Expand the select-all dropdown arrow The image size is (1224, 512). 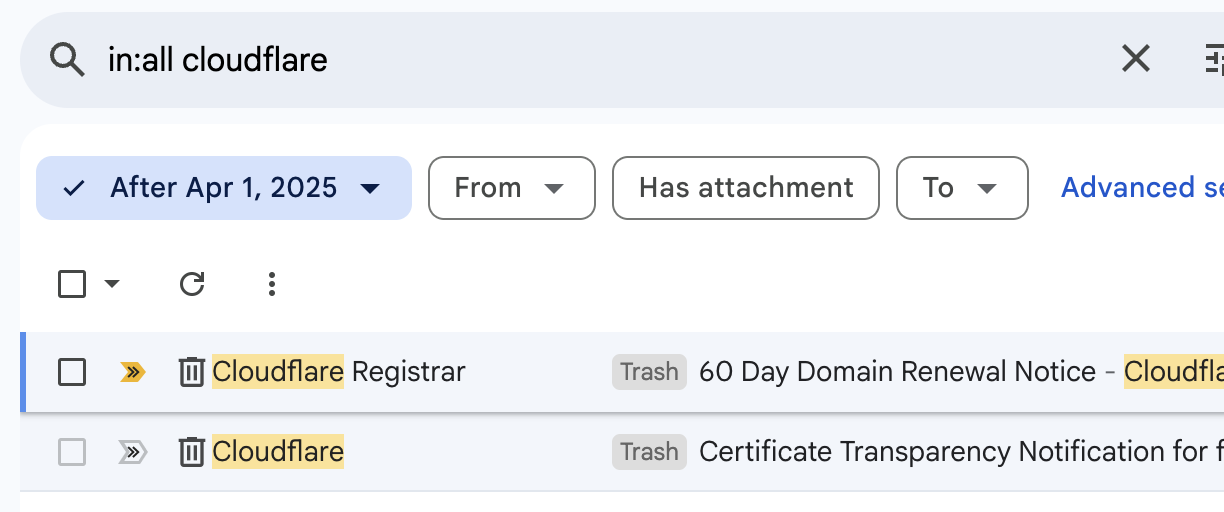pyautogui.click(x=112, y=285)
